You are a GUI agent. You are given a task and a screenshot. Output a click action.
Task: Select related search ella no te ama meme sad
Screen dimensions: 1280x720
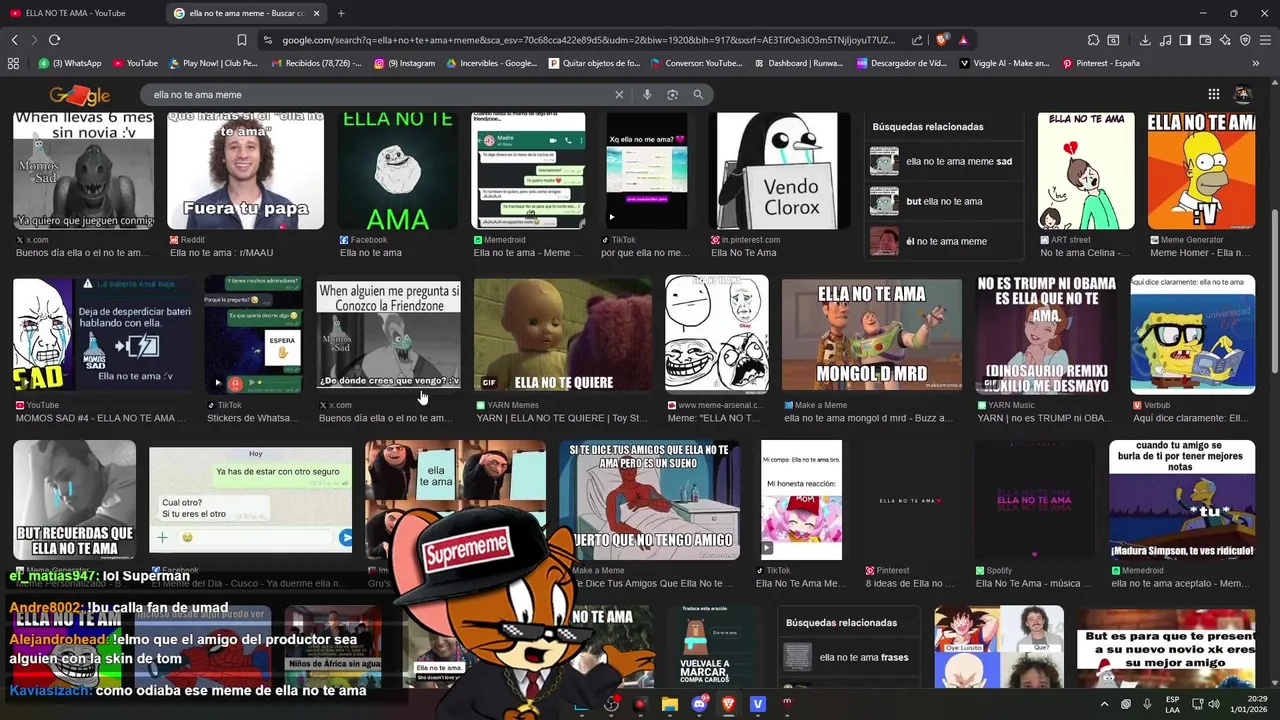point(944,161)
